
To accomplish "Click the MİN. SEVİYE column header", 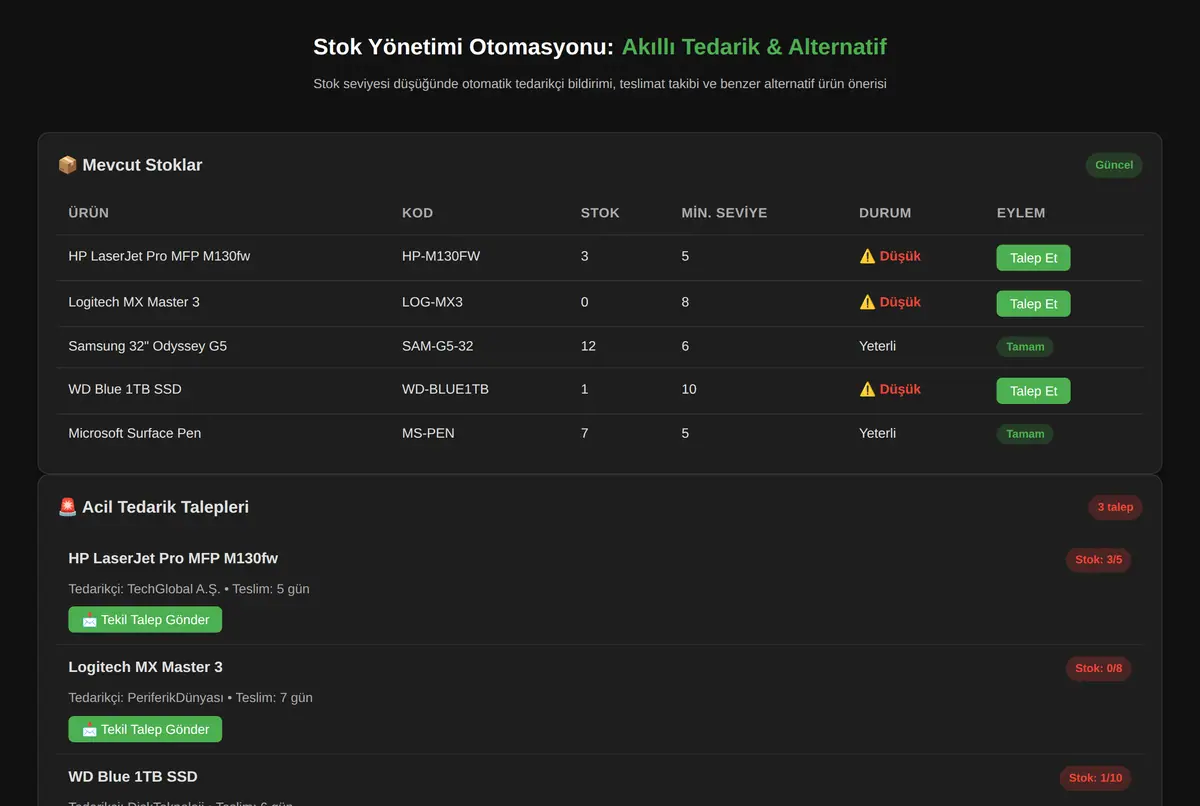I will 724,213.
